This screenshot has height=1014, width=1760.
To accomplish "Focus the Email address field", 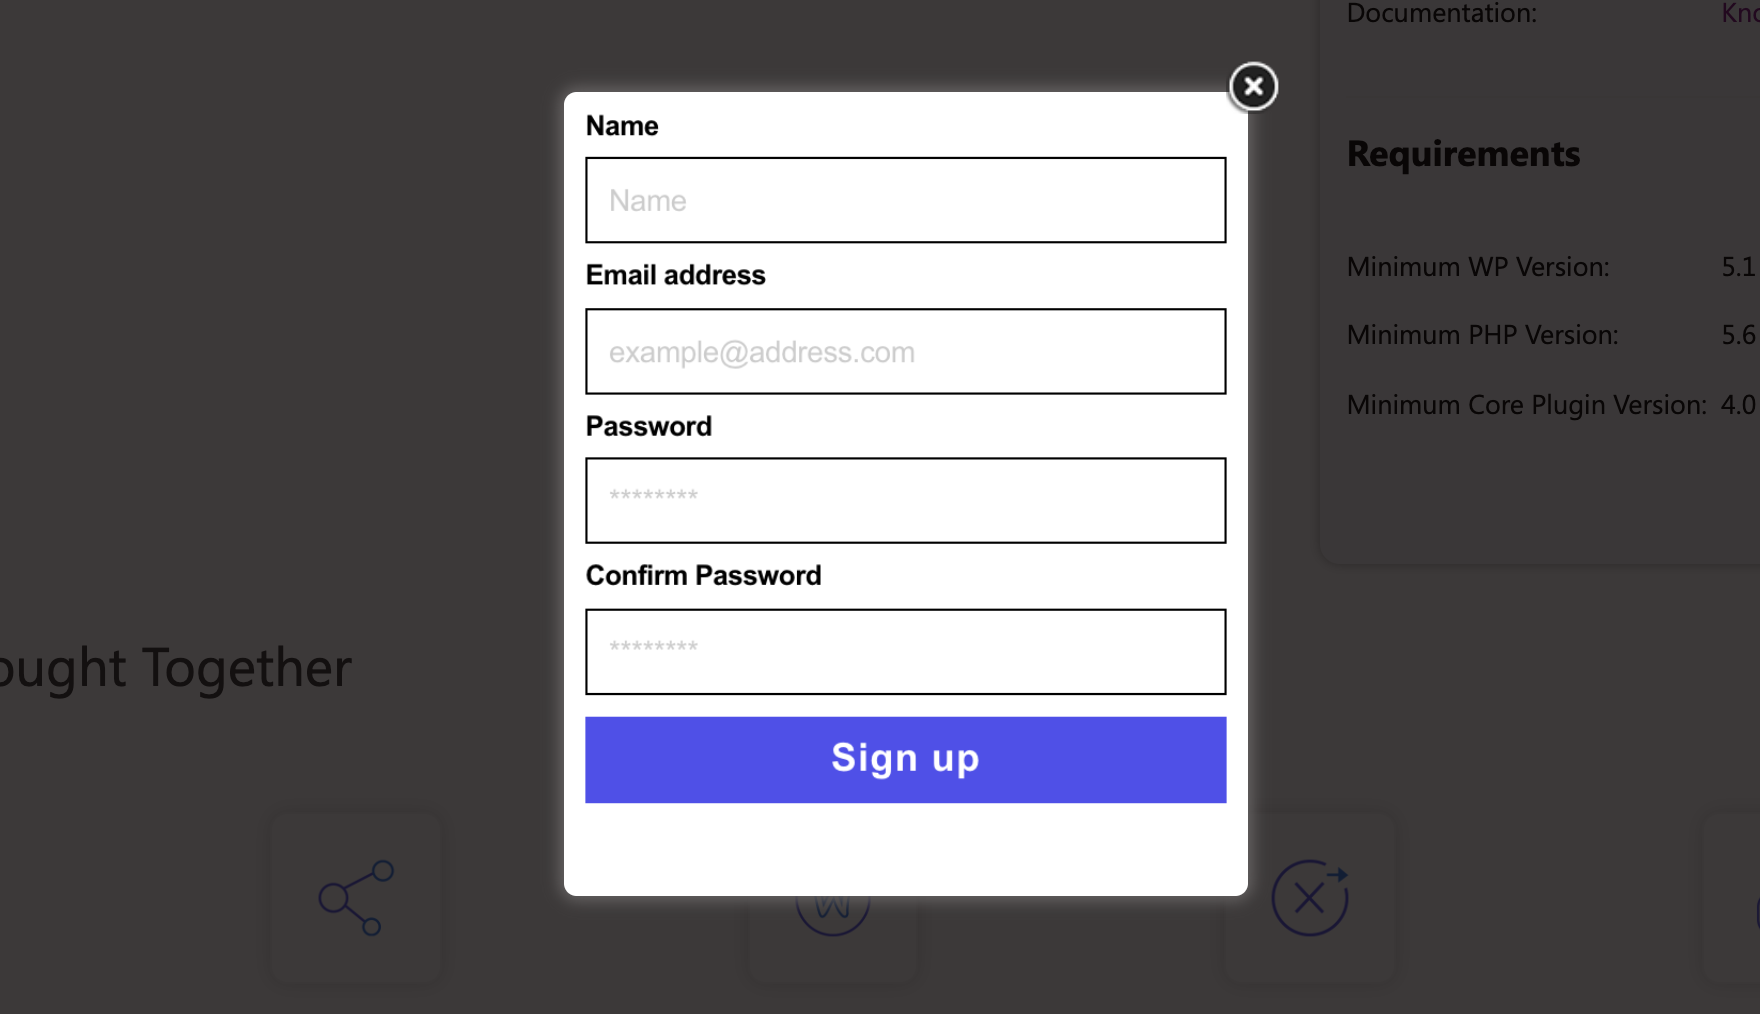I will coord(905,351).
